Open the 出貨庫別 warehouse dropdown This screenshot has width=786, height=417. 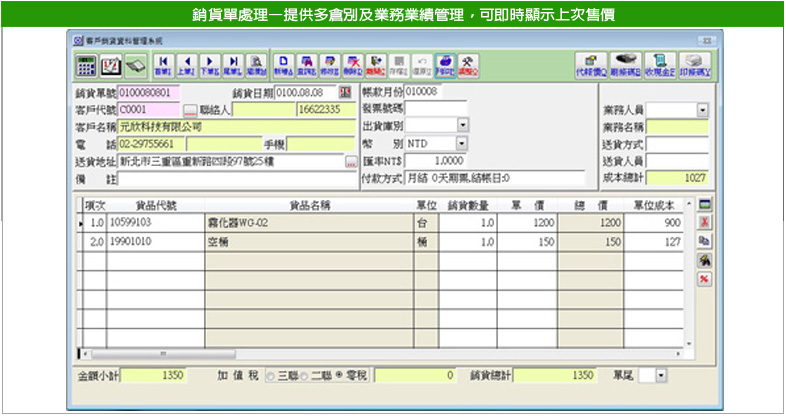pos(462,126)
